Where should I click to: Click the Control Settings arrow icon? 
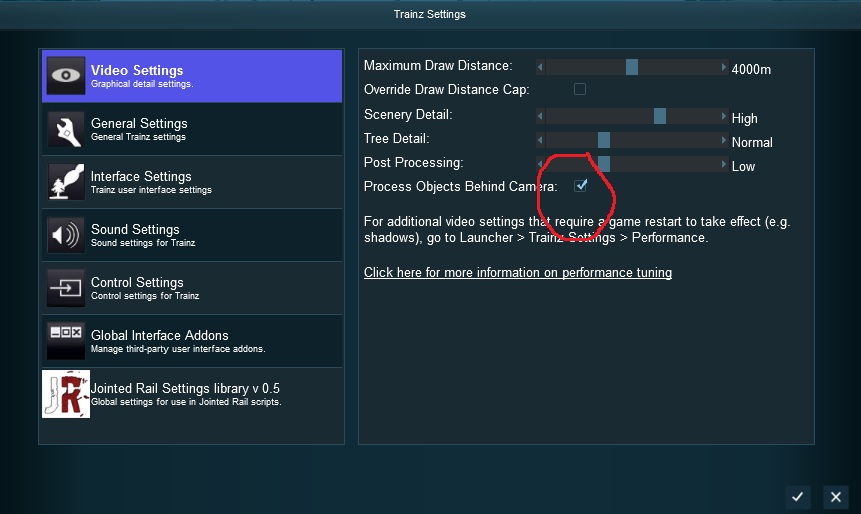click(66, 288)
